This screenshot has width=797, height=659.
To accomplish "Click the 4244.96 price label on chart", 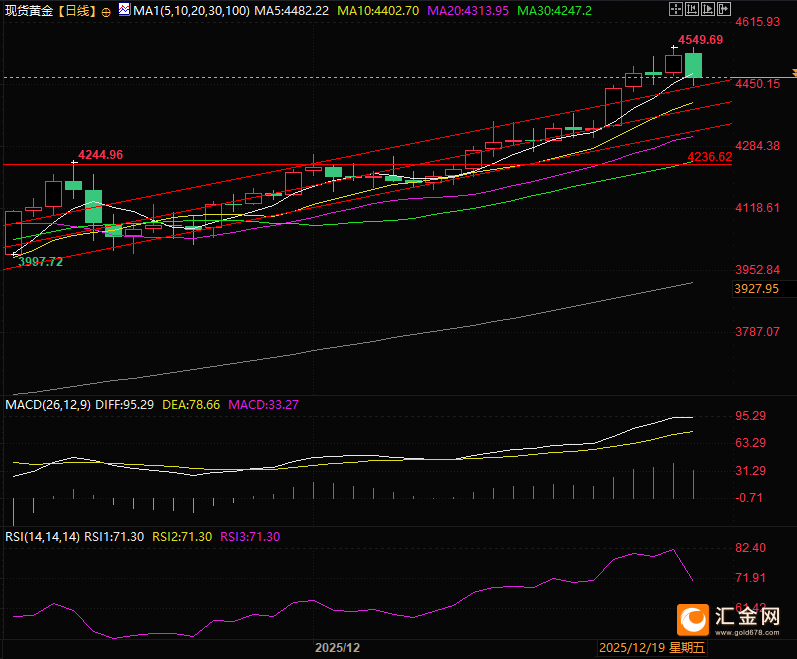I will 101,155.
